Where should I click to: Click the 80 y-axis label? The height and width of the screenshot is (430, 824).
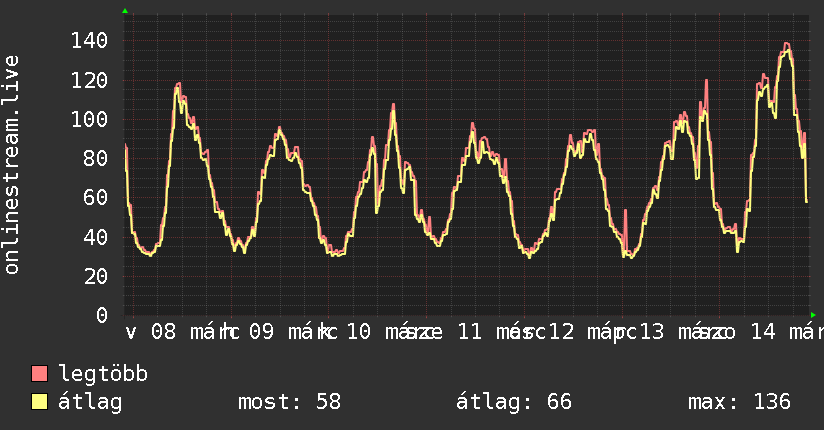96,158
